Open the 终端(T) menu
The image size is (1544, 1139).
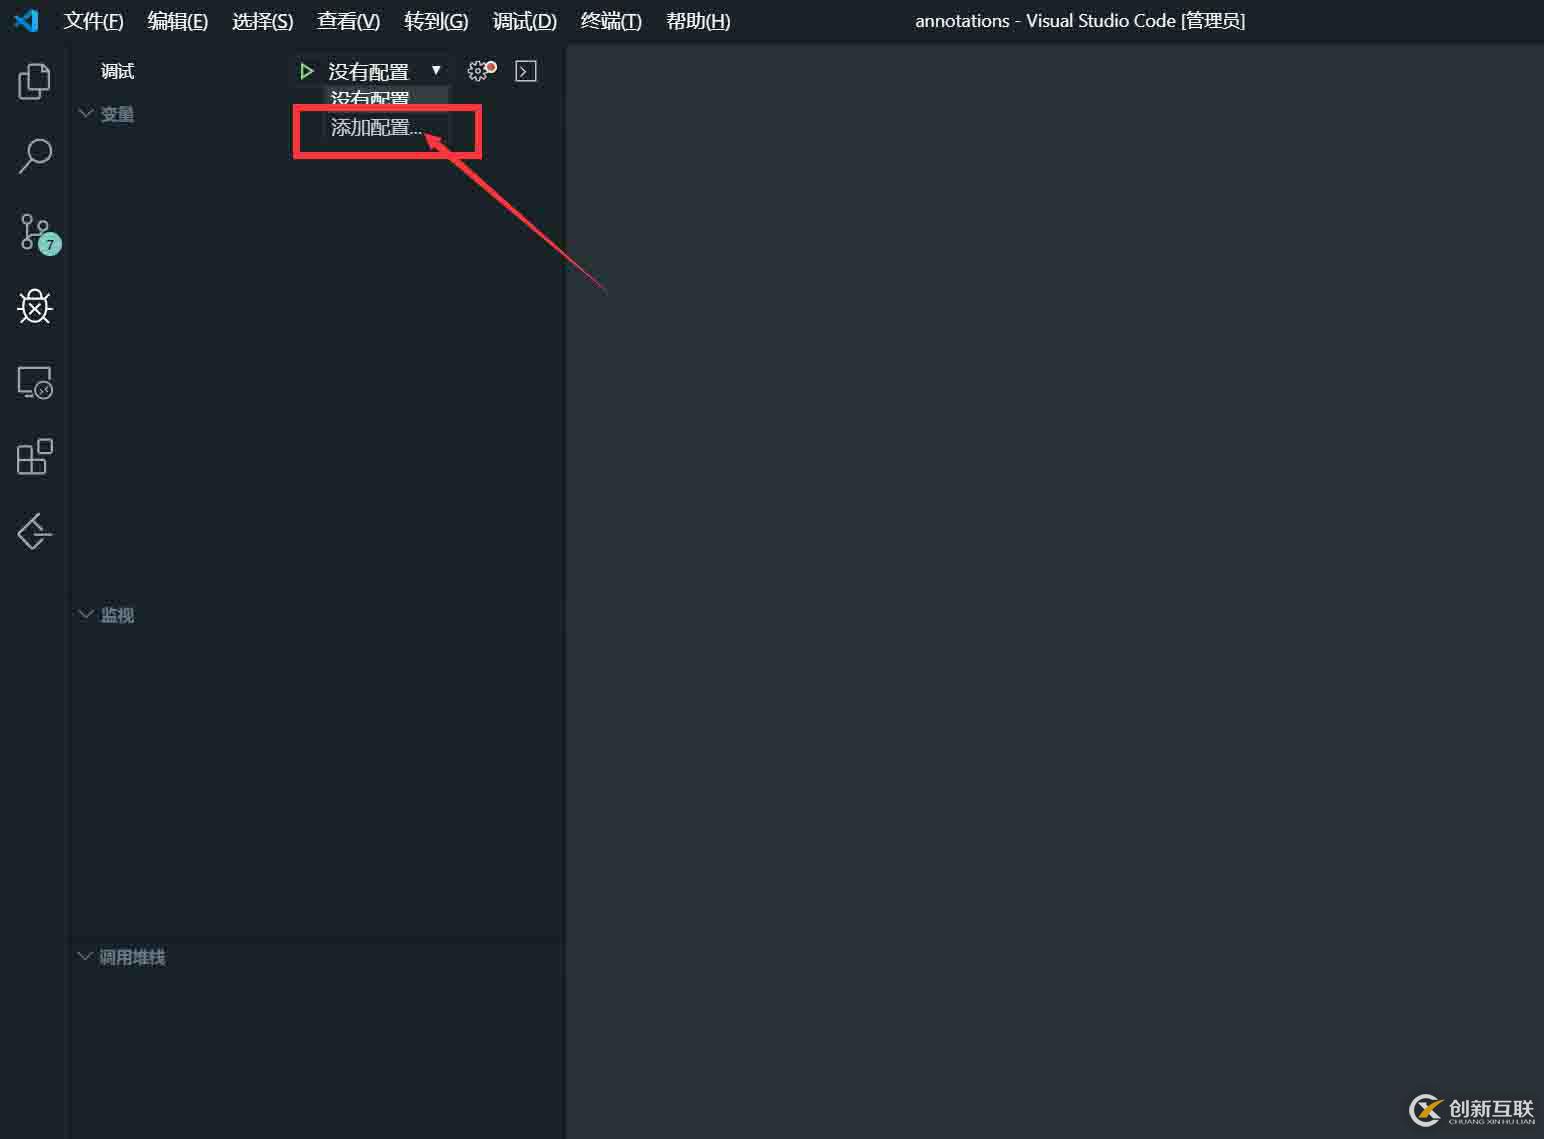click(x=611, y=21)
